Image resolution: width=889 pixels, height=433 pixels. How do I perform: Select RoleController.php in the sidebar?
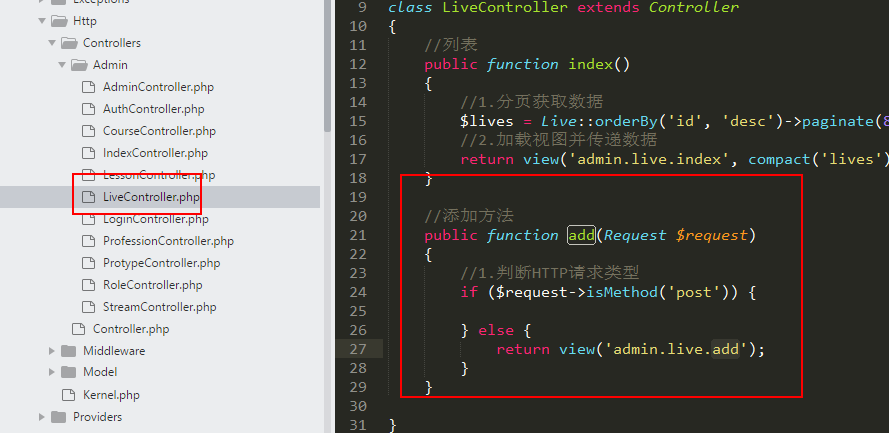(x=152, y=285)
